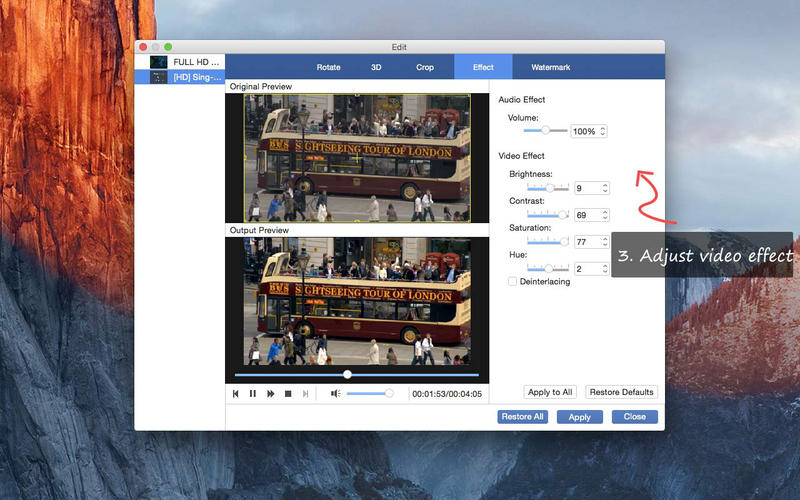The width and height of the screenshot is (800, 500).
Task: Adjust the Contrast stepper arrows
Action: point(605,215)
